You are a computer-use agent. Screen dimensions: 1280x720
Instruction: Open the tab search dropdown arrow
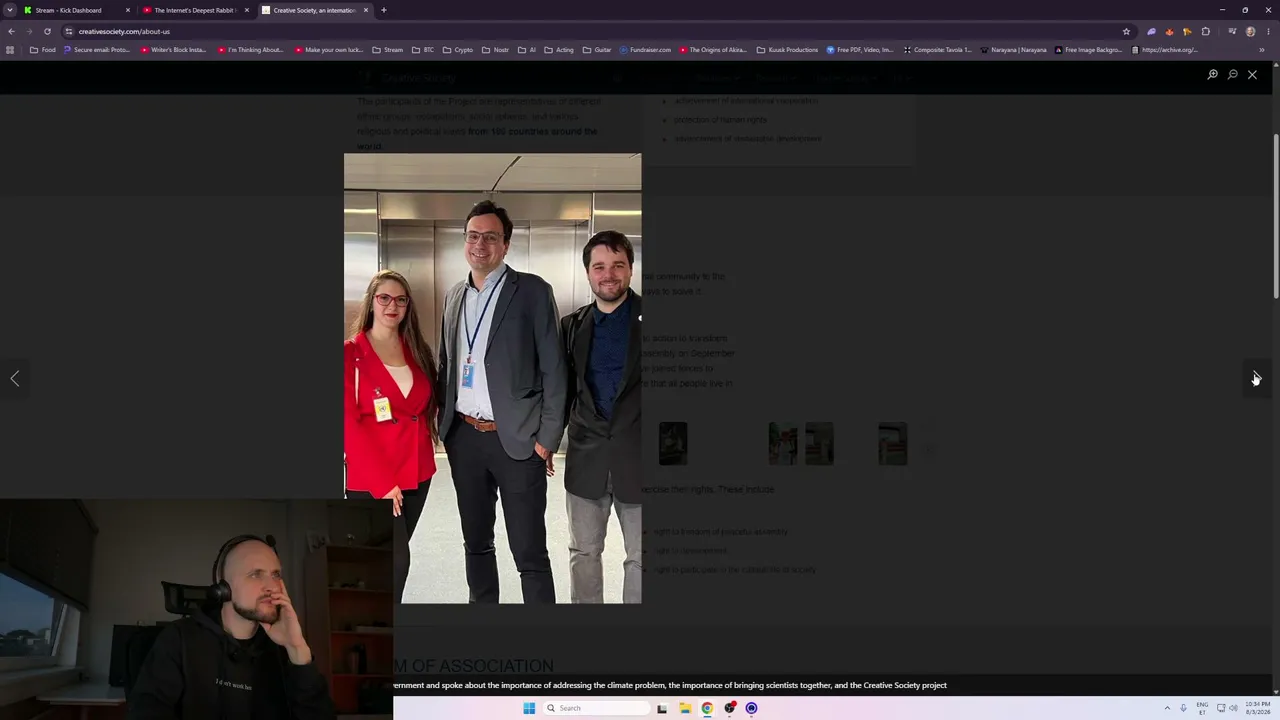[10, 10]
